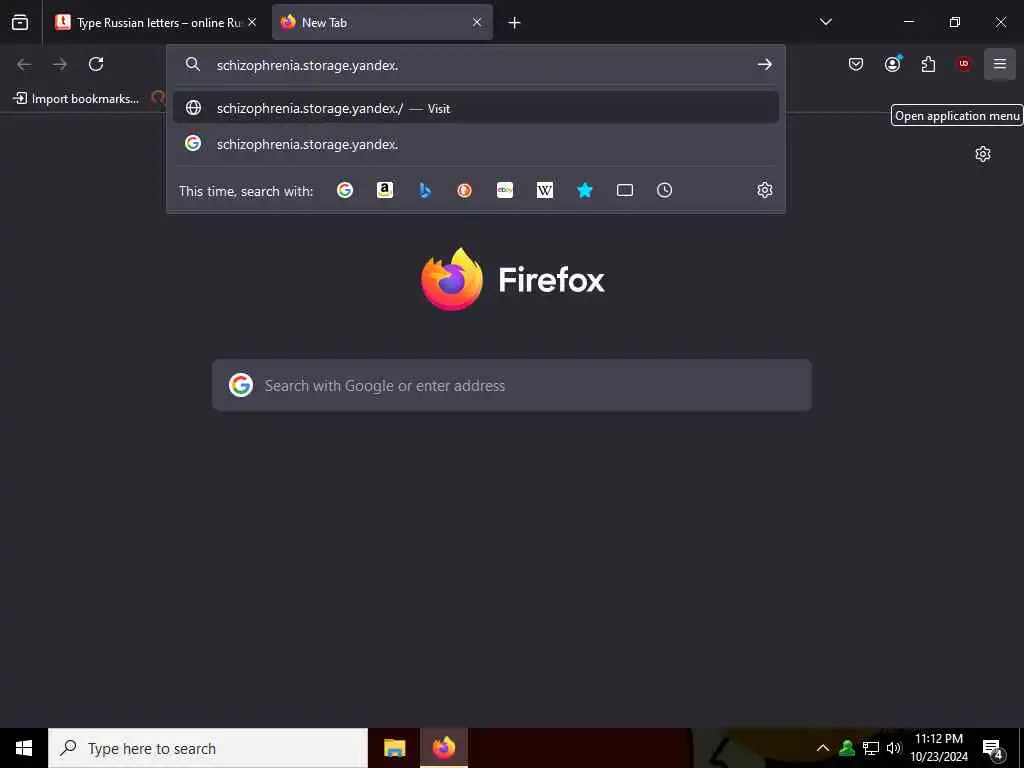Click Type here to search taskbar box
Viewport: 1024px width, 768px height.
[208, 748]
